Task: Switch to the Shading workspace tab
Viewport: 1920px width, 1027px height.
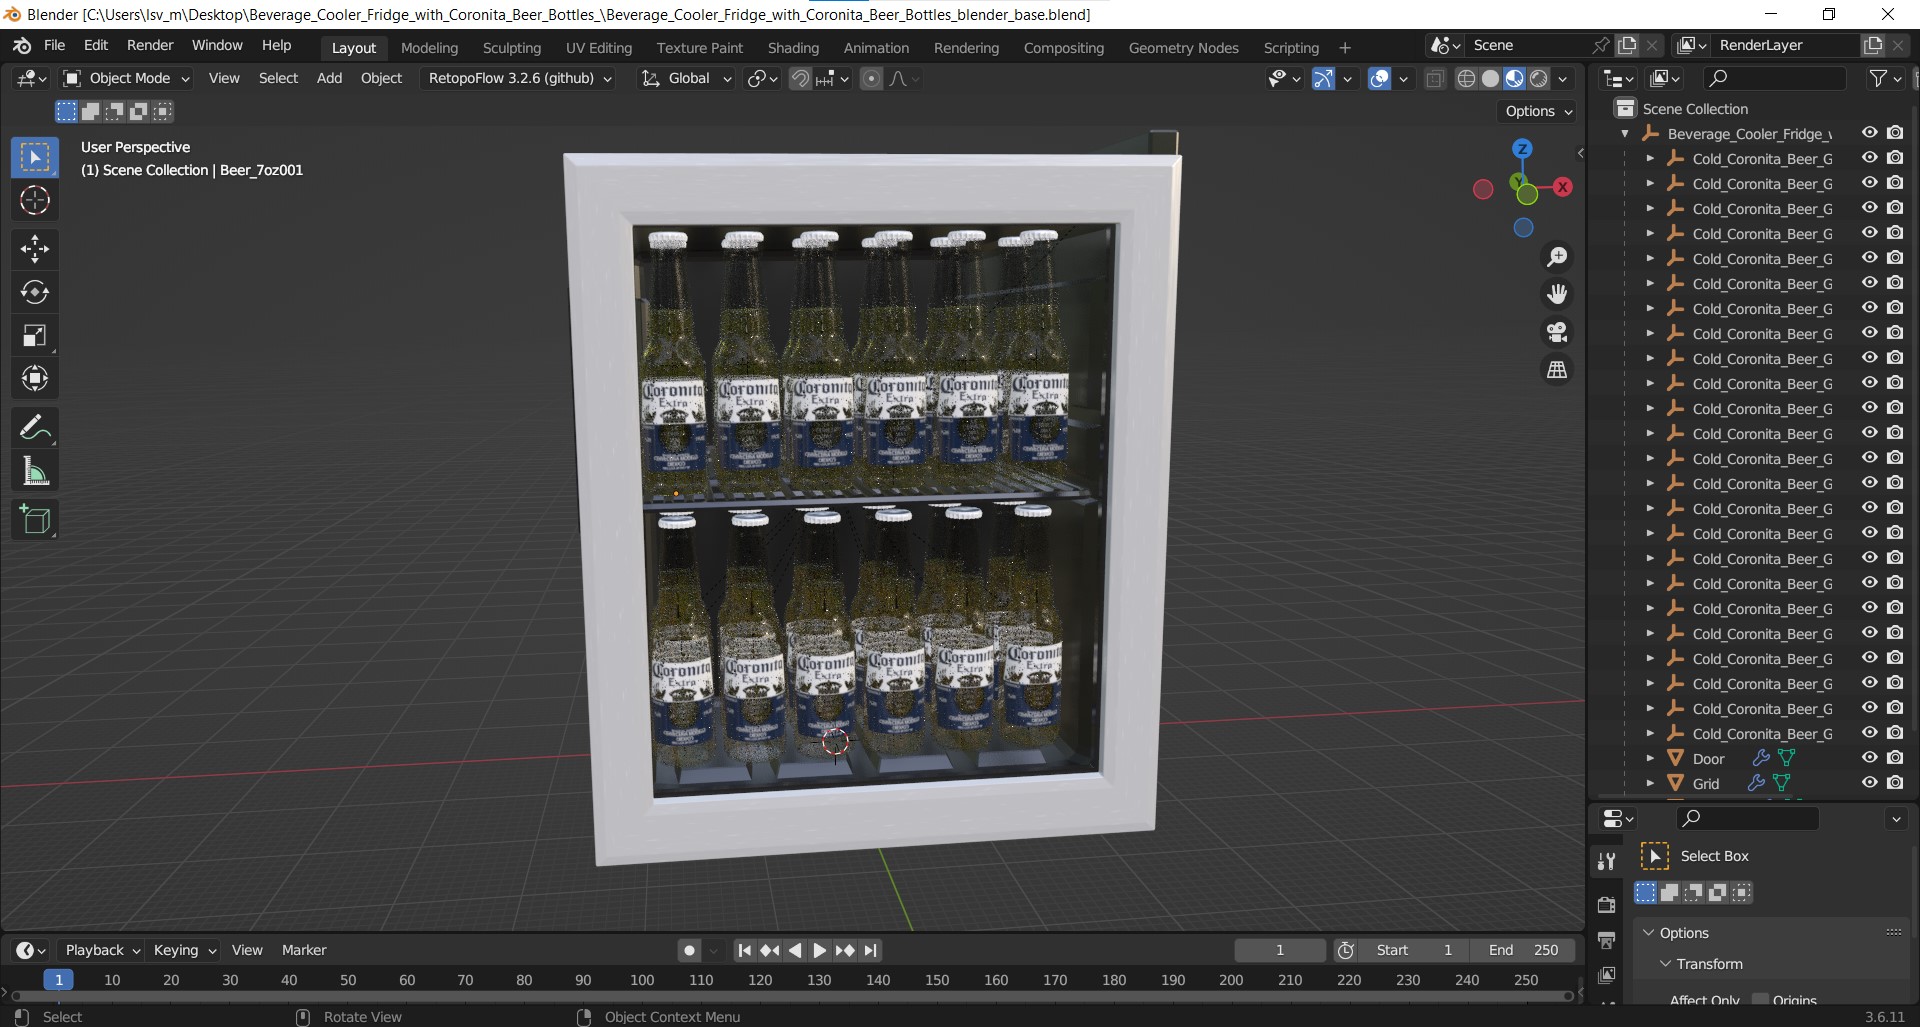Action: click(793, 48)
